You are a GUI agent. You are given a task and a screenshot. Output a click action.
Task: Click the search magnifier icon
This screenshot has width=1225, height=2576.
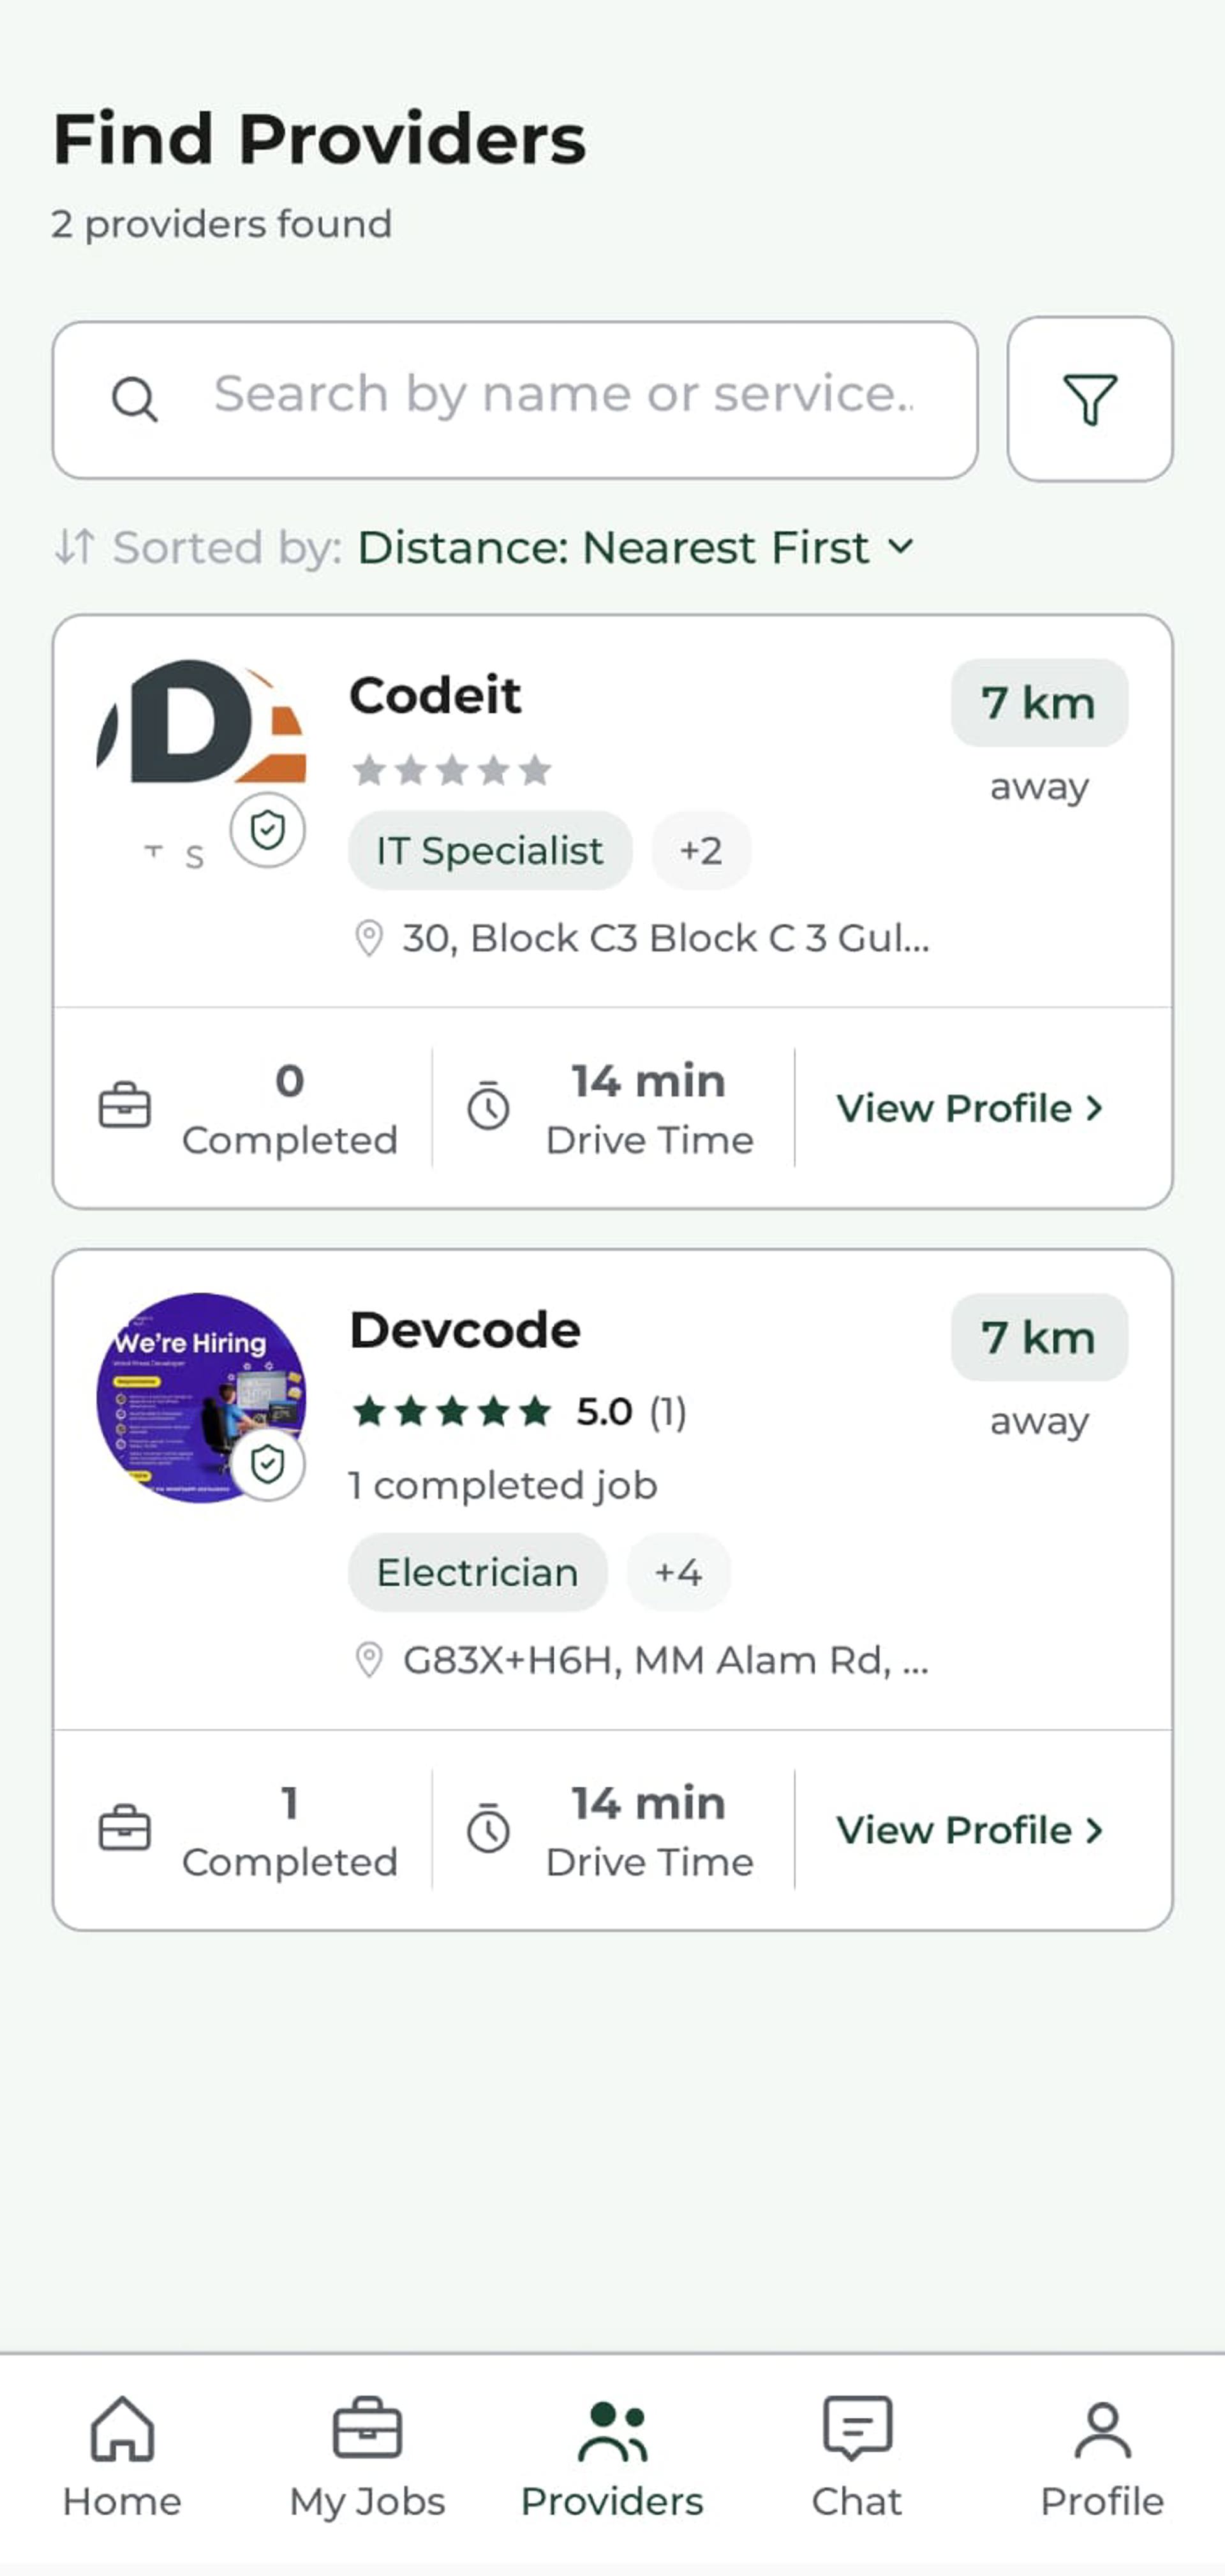click(134, 400)
